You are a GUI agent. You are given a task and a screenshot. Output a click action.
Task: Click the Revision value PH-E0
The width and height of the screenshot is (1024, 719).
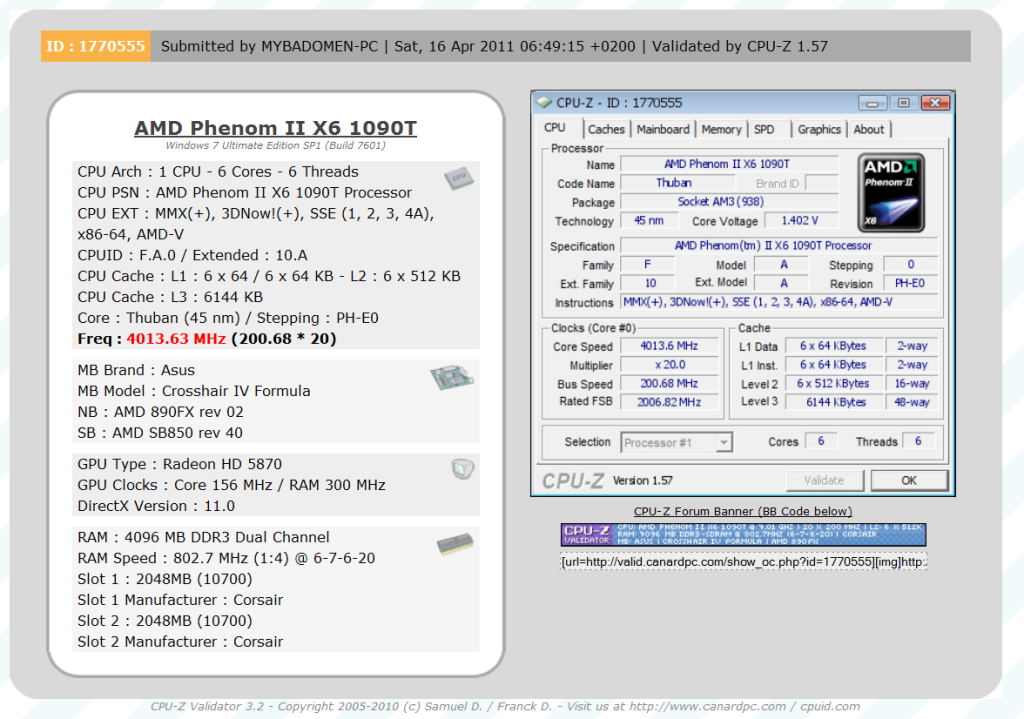(x=910, y=283)
